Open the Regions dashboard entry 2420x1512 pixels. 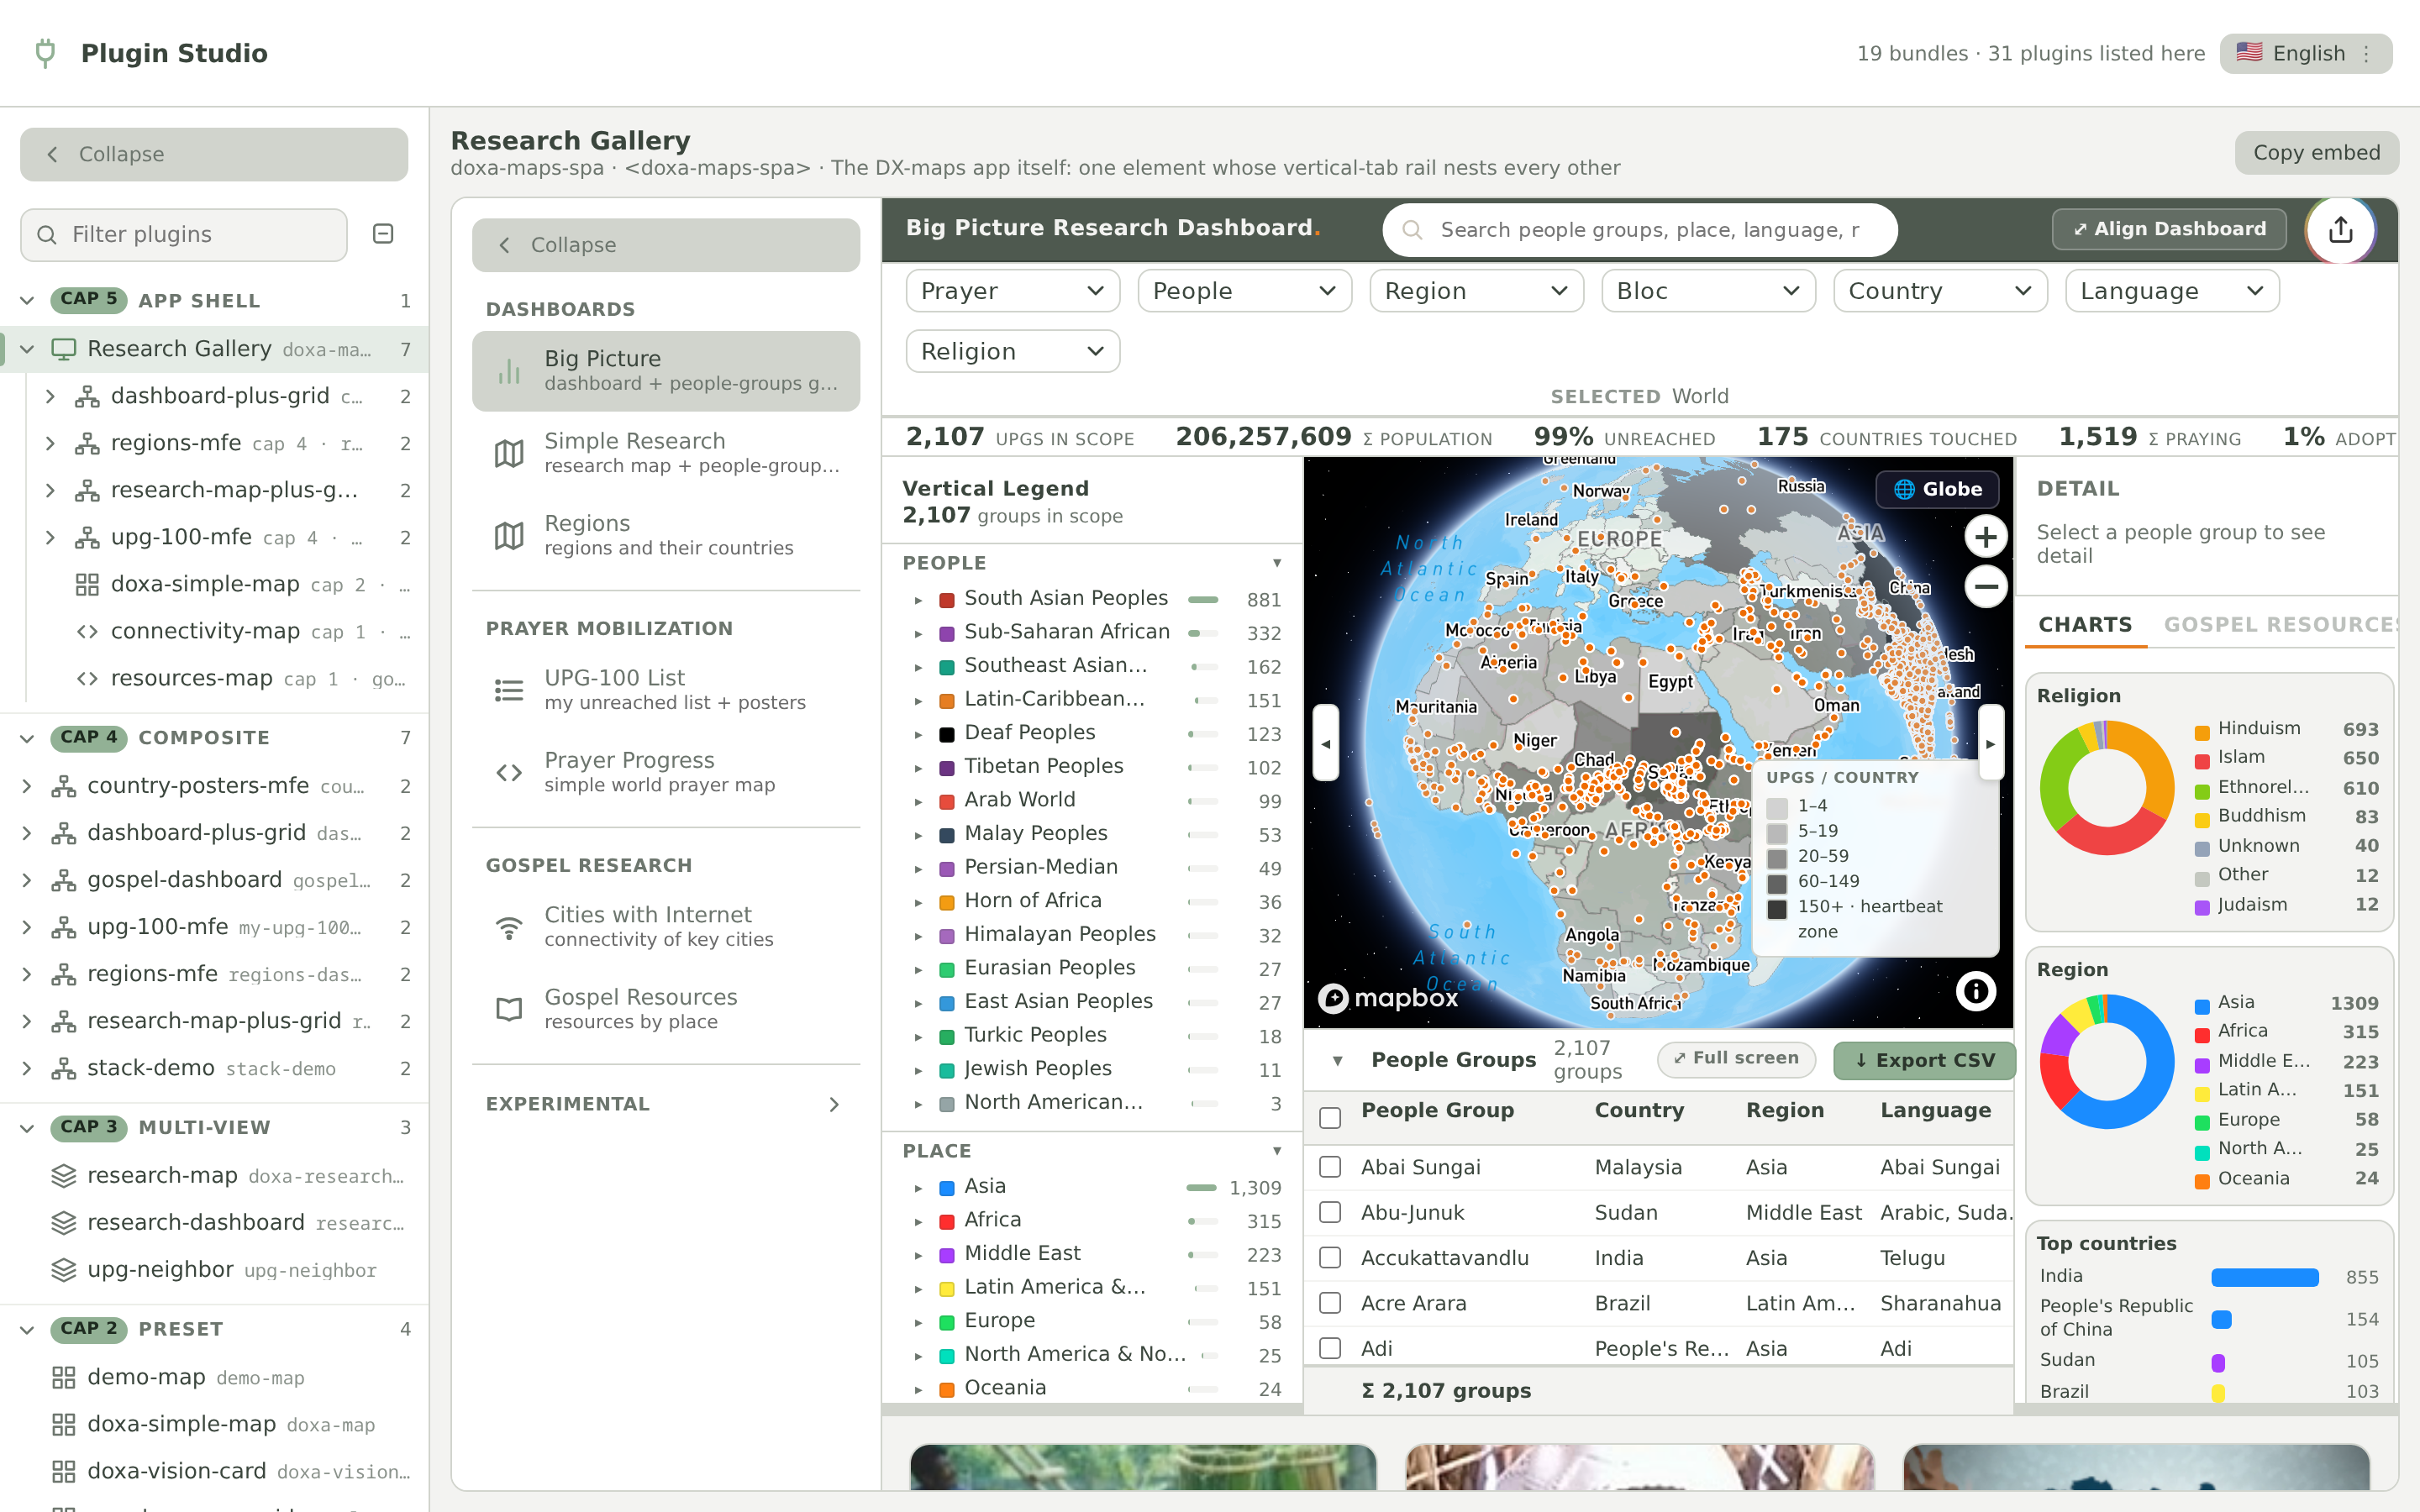[x=665, y=535]
